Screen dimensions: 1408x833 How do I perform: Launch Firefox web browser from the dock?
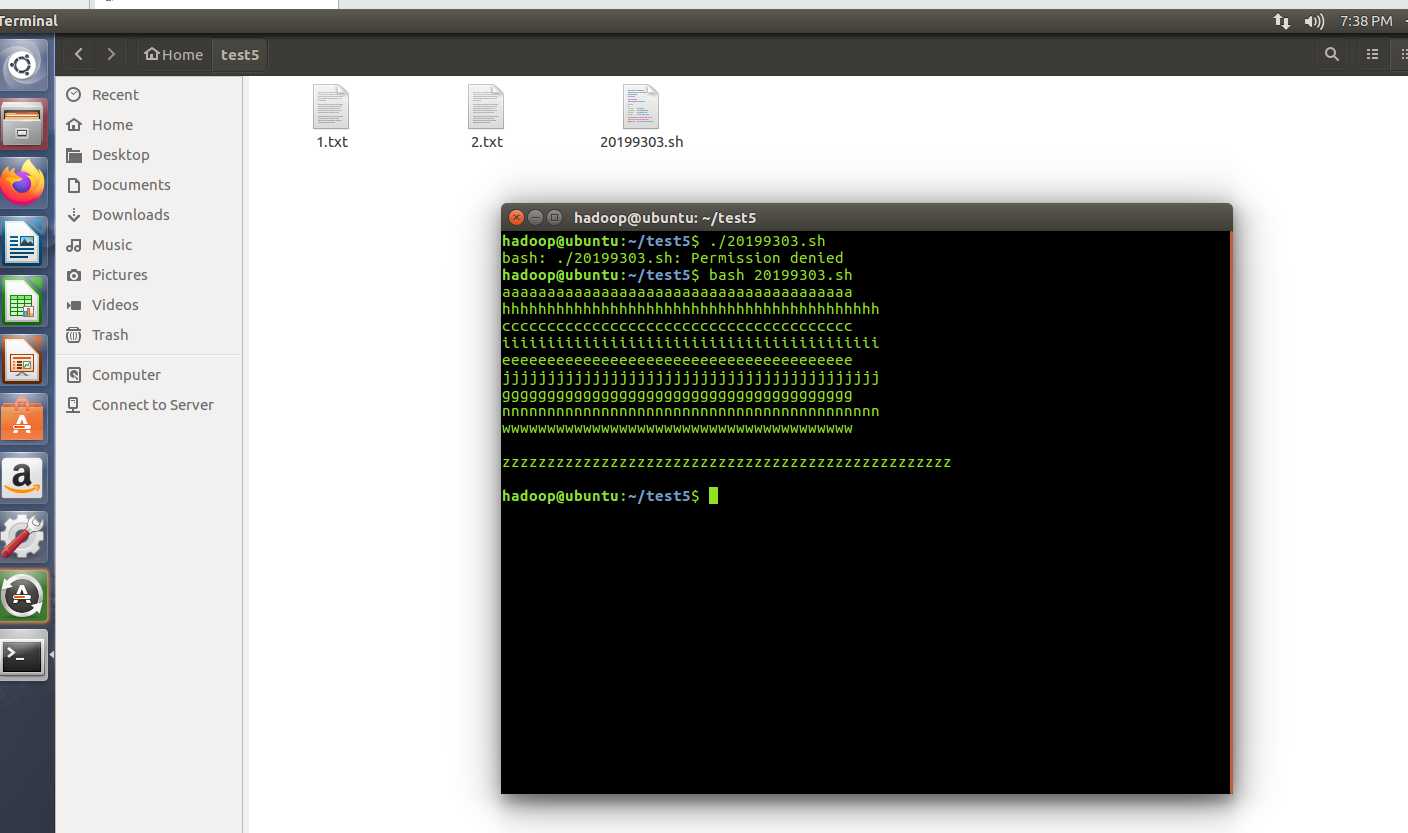coord(22,184)
